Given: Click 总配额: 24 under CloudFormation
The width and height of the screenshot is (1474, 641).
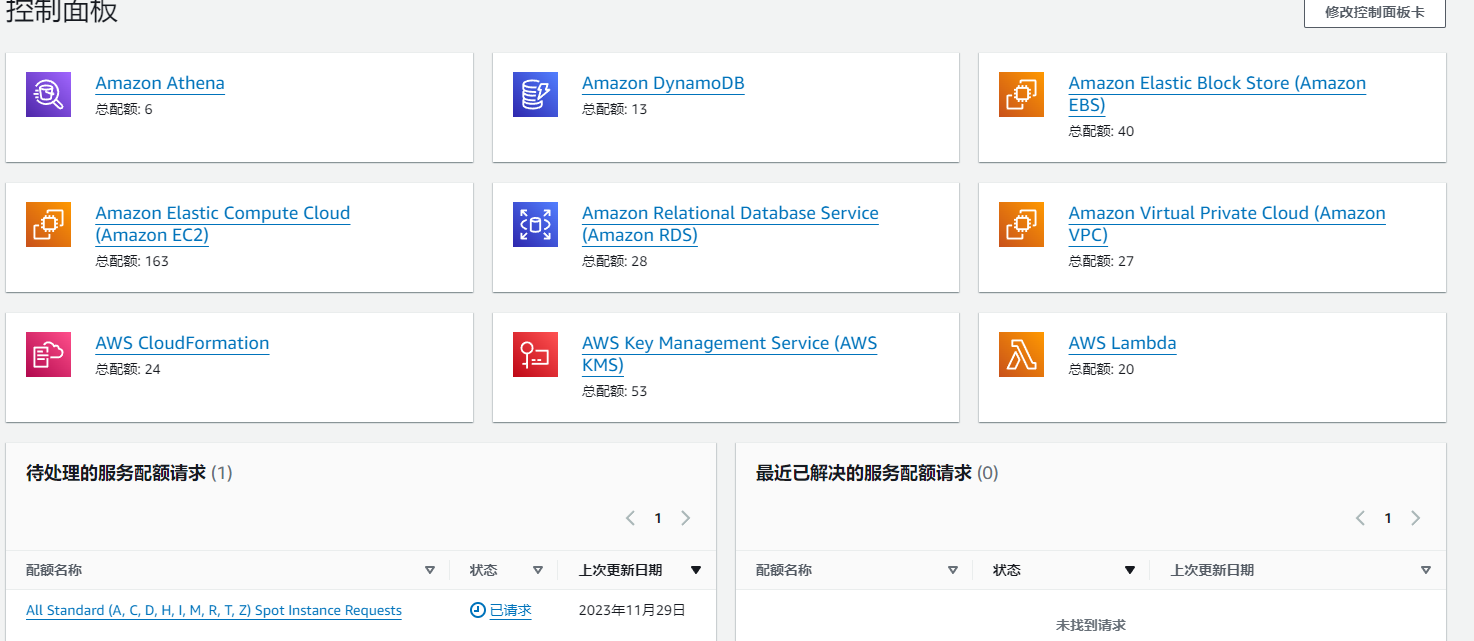Looking at the screenshot, I should (x=128, y=369).
